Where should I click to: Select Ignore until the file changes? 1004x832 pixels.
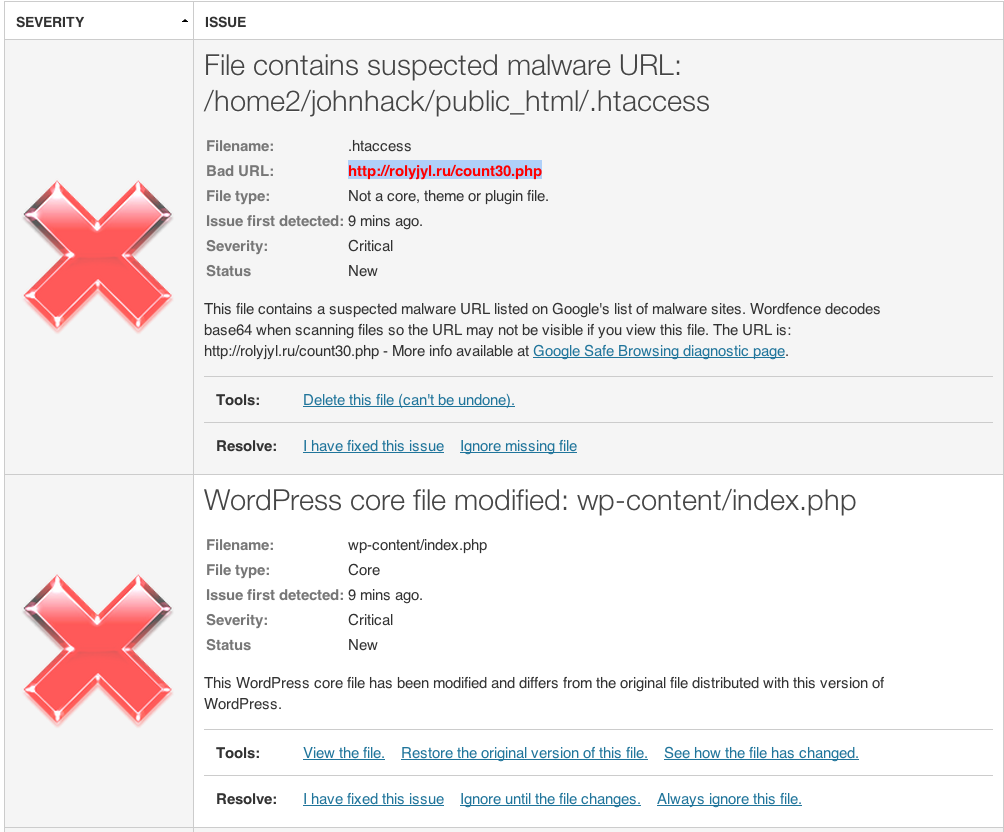[x=550, y=799]
